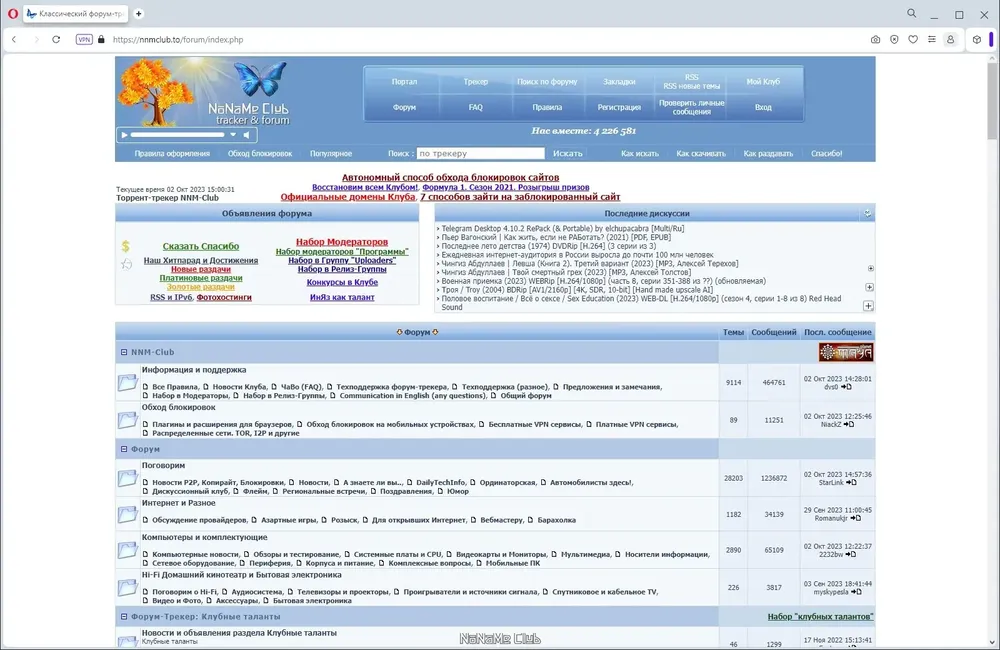Screen dimensions: 1000x650
Task: Reload the current page
Action: pos(56,40)
